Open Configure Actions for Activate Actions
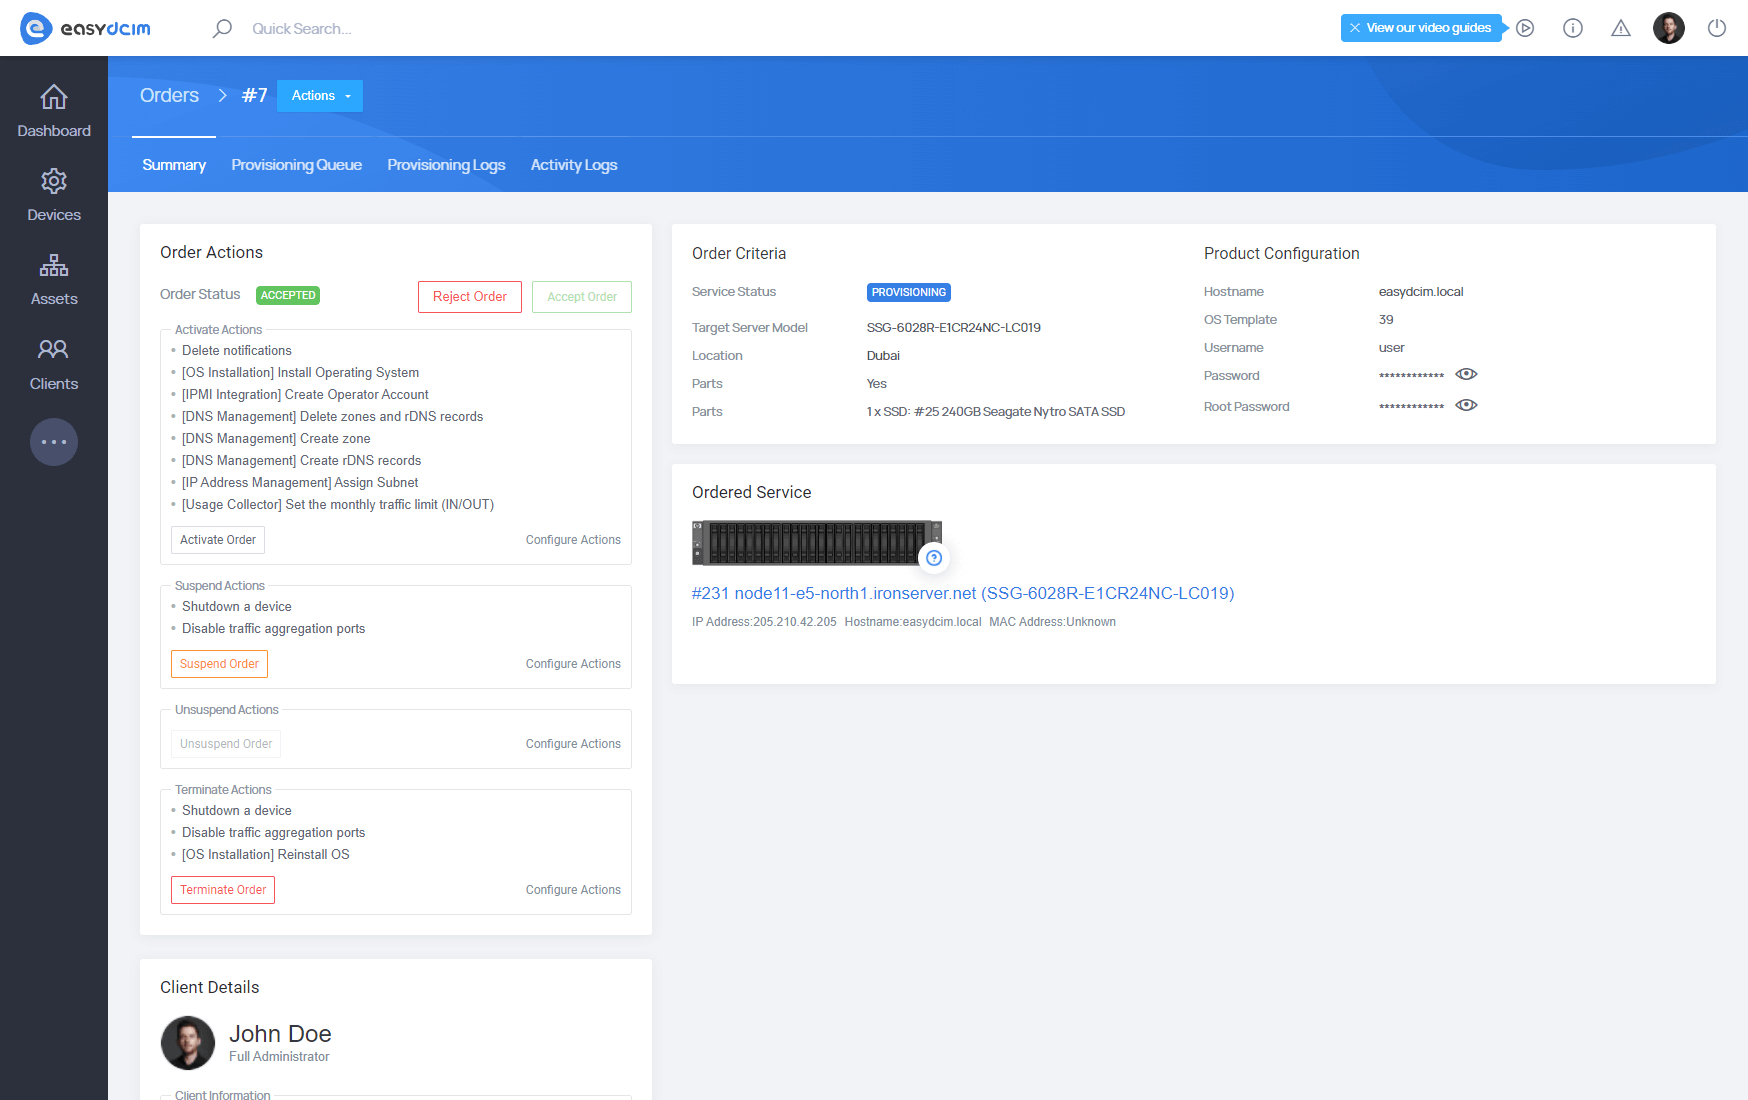 573,540
